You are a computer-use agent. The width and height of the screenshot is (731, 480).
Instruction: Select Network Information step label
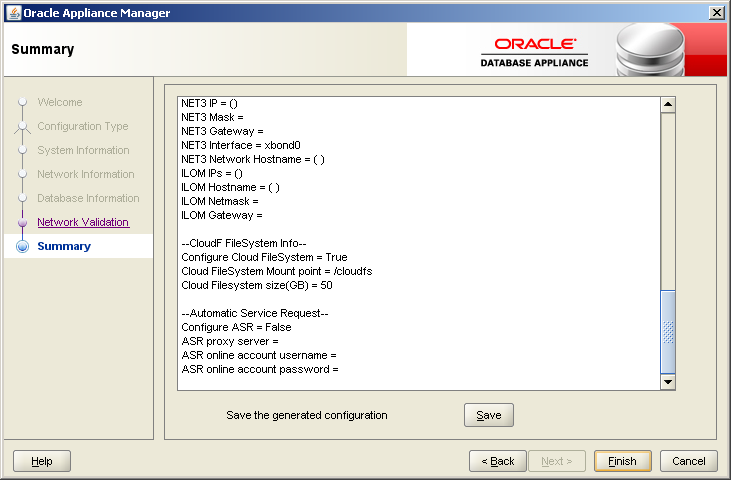pyautogui.click(x=86, y=174)
